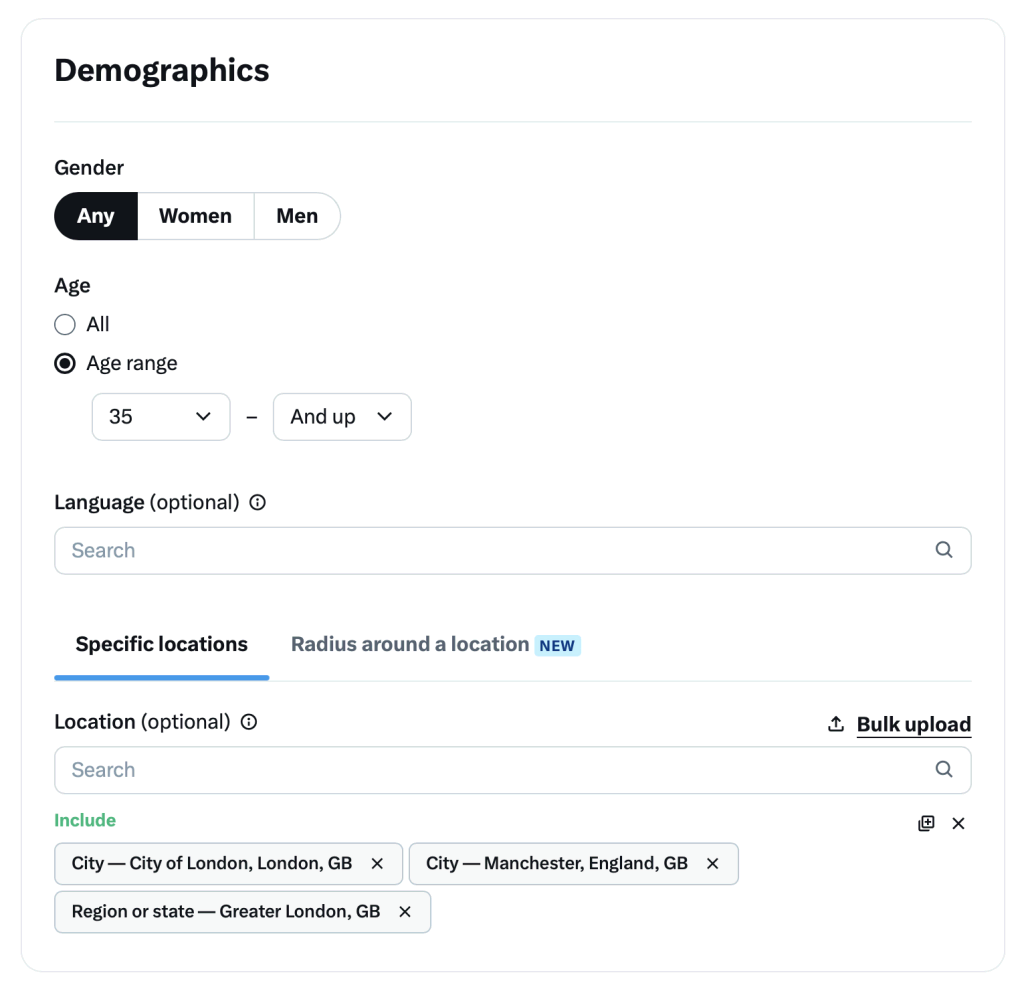This screenshot has width=1024, height=993.
Task: Open the minimum age 35 dropdown
Action: tap(161, 417)
